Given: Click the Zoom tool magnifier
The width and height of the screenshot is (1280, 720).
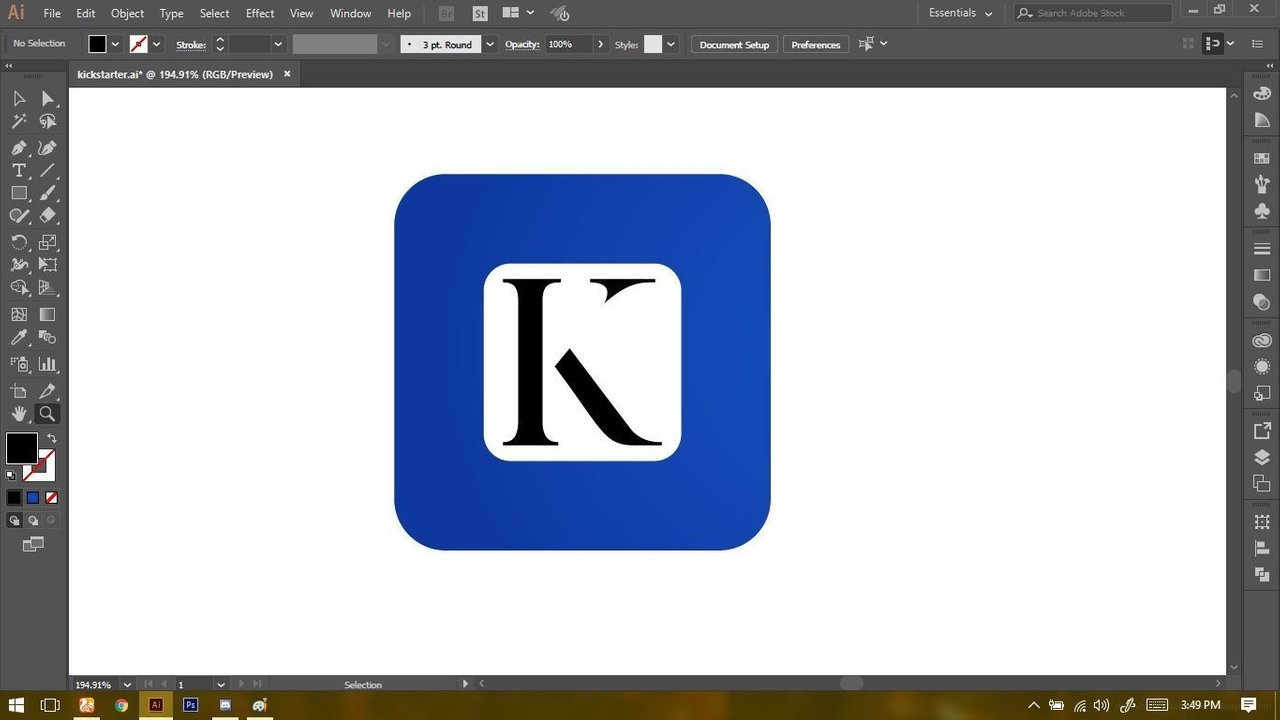Looking at the screenshot, I should coord(47,414).
